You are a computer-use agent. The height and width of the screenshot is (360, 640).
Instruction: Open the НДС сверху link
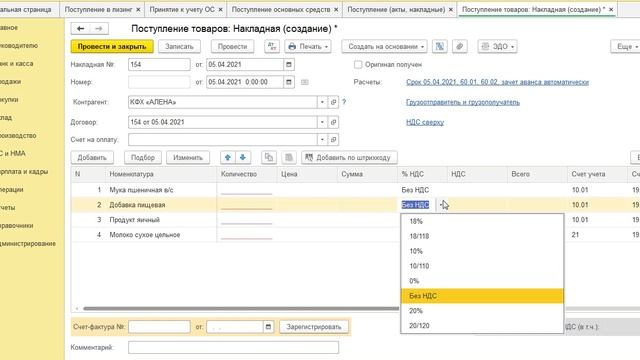point(425,122)
